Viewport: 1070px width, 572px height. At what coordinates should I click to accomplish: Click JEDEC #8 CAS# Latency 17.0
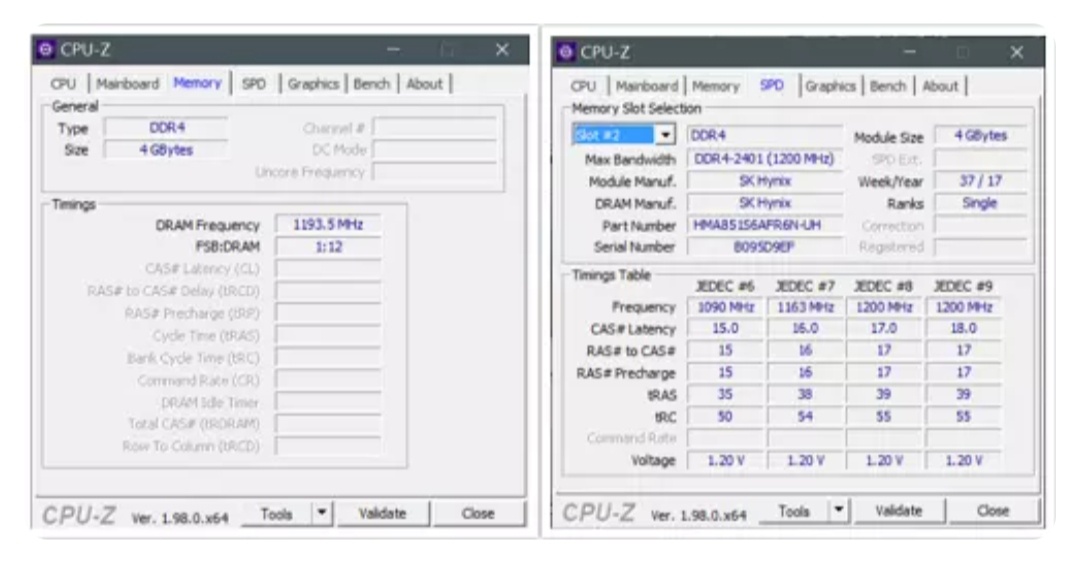pyautogui.click(x=884, y=328)
